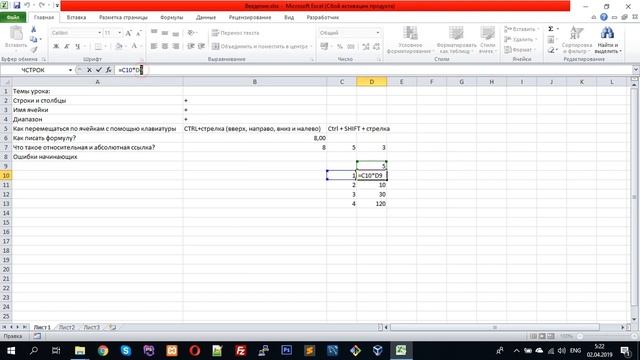Image resolution: width=640 pixels, height=360 pixels.
Task: Click Удалить in the Ячейки group
Action: (520, 39)
